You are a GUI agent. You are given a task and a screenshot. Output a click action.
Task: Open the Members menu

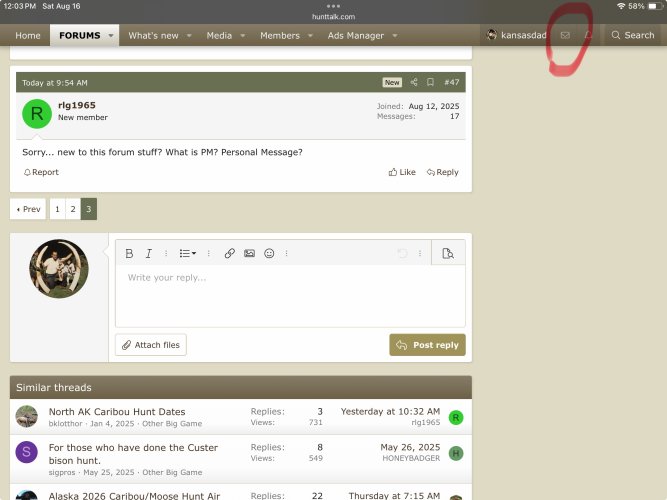coord(280,36)
